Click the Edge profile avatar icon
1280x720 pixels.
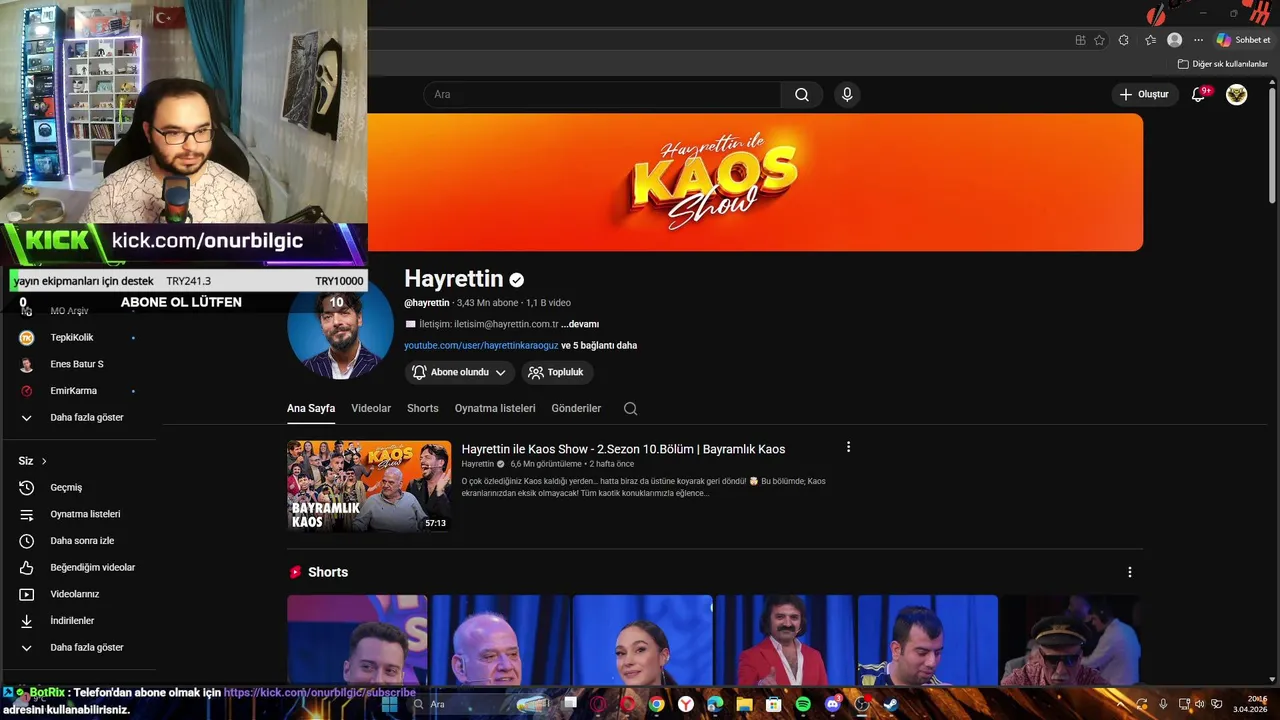coord(1175,40)
